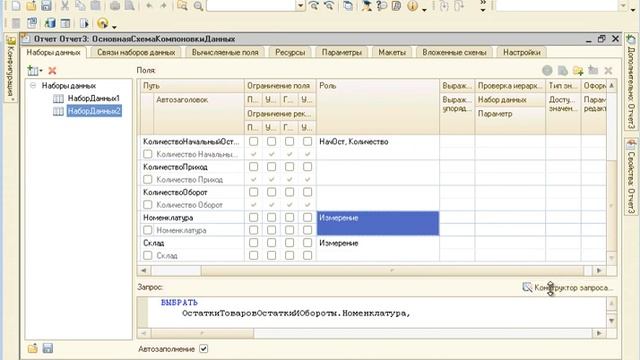This screenshot has height=360, width=640.
Task: Open the Add data set dropdown arrow
Action: (x=41, y=71)
